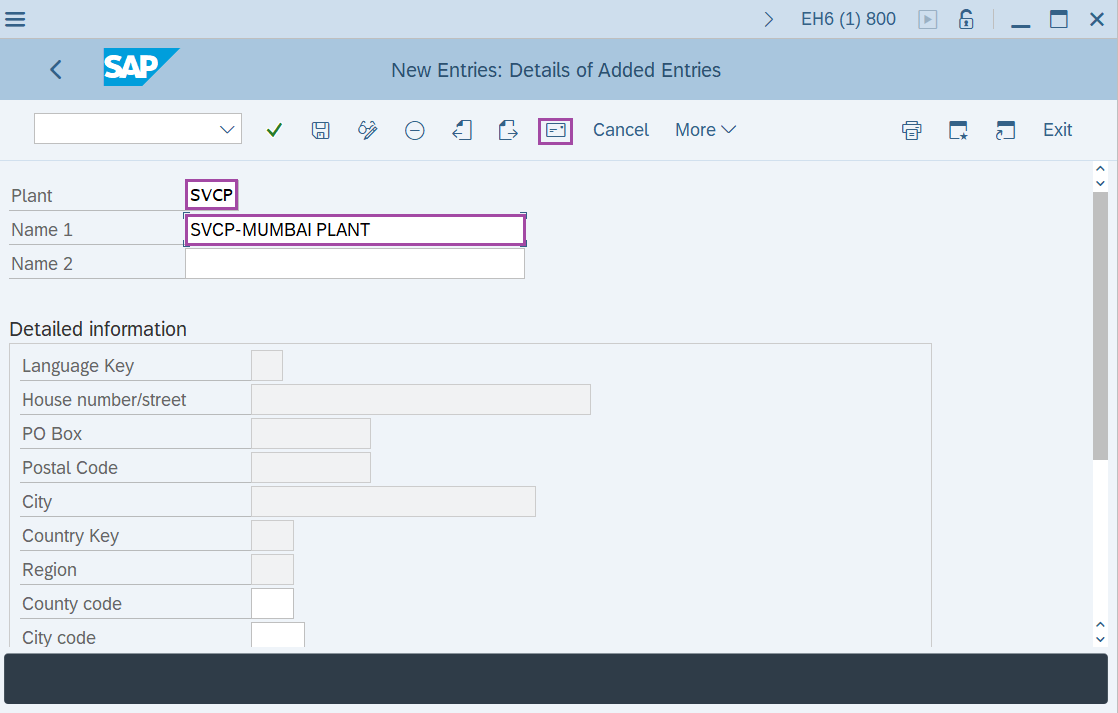Click the Cancel option

coord(620,130)
